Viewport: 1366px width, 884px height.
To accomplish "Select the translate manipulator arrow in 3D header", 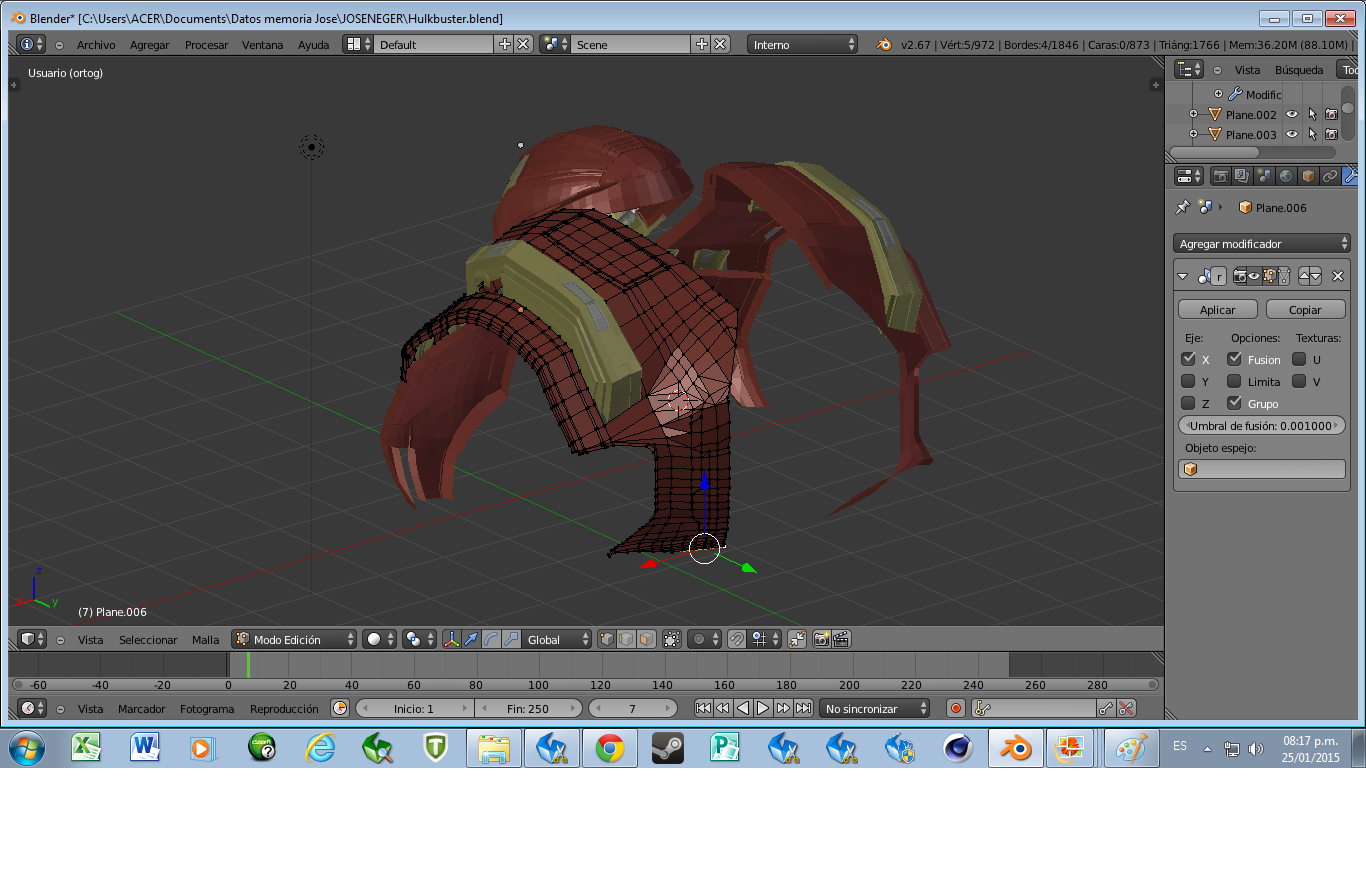I will click(x=471, y=639).
